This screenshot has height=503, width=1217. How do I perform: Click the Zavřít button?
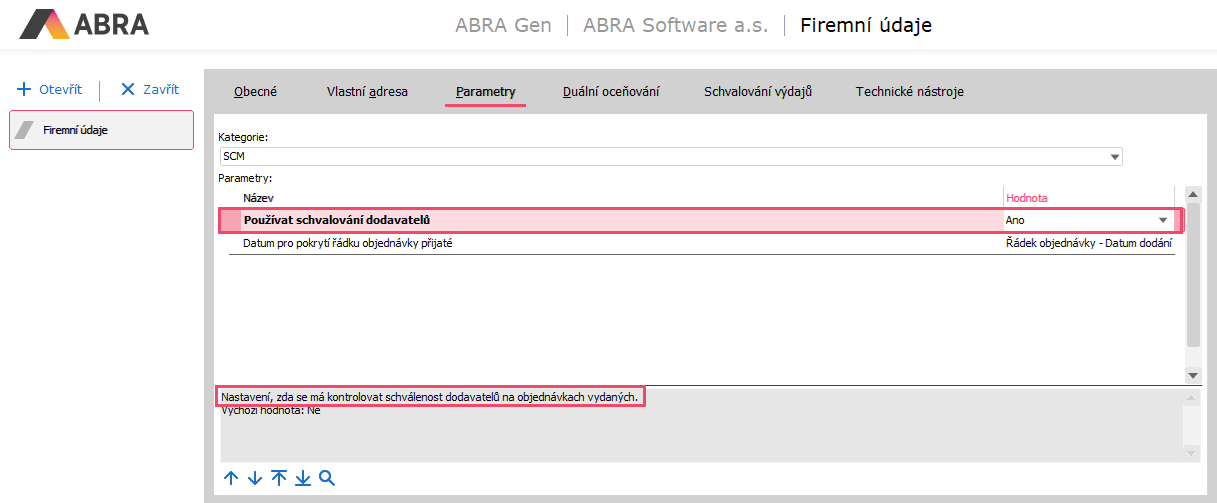[x=149, y=89]
